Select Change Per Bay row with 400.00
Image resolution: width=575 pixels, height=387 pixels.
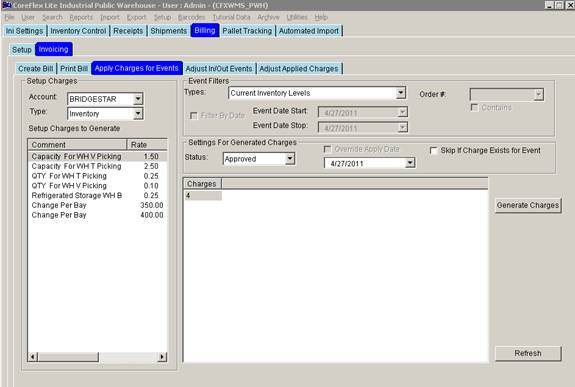[x=98, y=215]
